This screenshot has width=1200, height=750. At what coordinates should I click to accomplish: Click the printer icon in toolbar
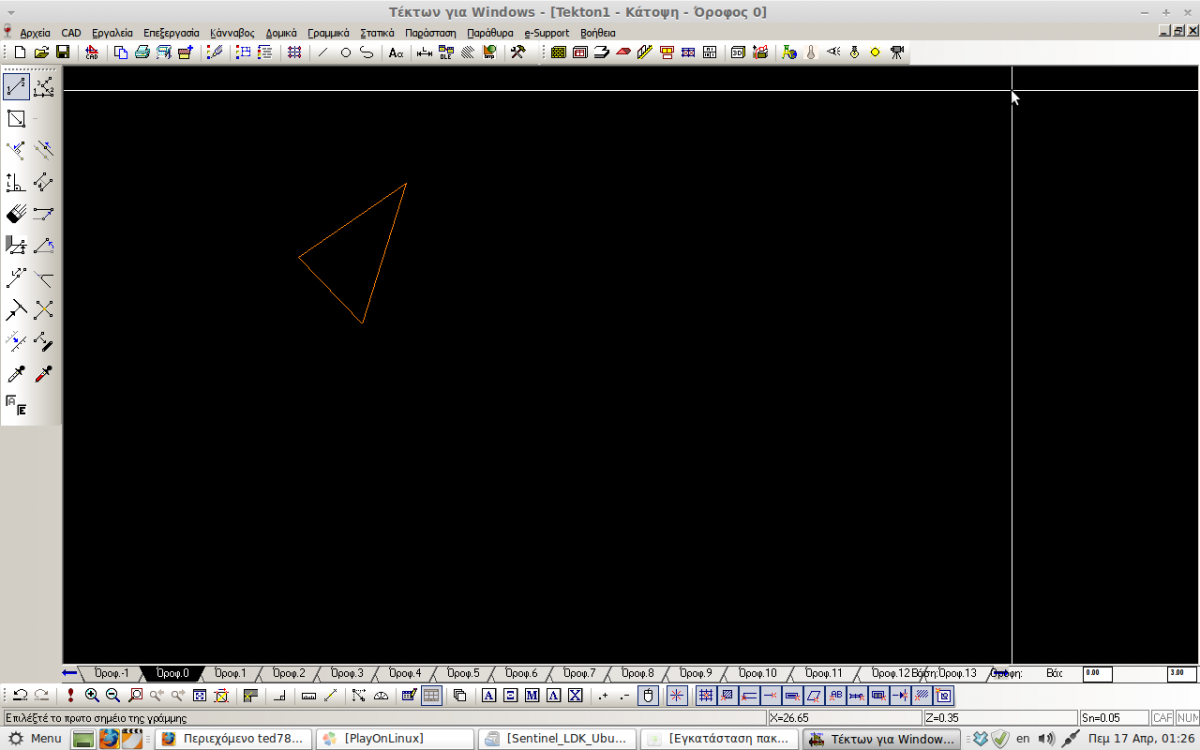pos(142,52)
